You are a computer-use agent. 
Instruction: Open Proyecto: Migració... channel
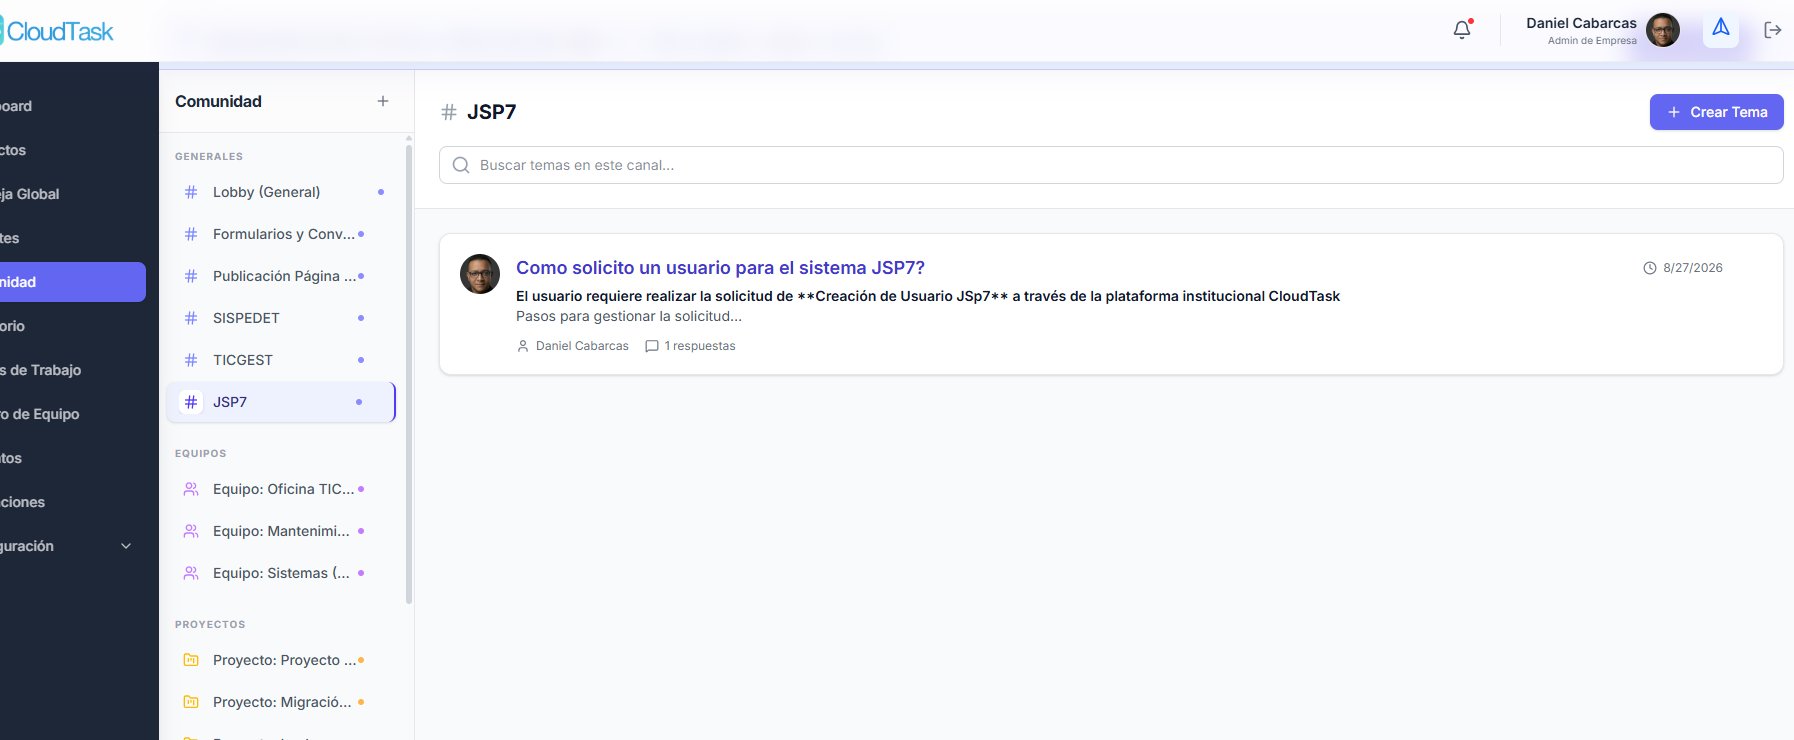(x=281, y=702)
